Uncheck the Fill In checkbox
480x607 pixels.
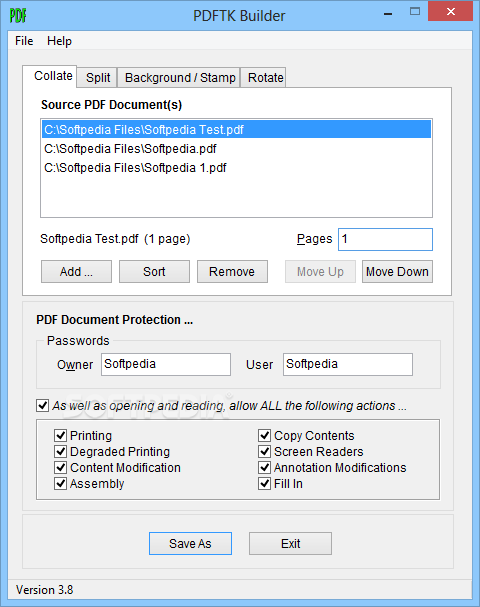point(264,484)
